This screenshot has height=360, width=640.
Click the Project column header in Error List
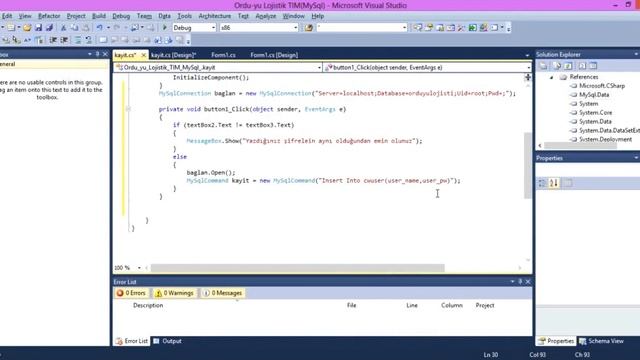coord(485,305)
